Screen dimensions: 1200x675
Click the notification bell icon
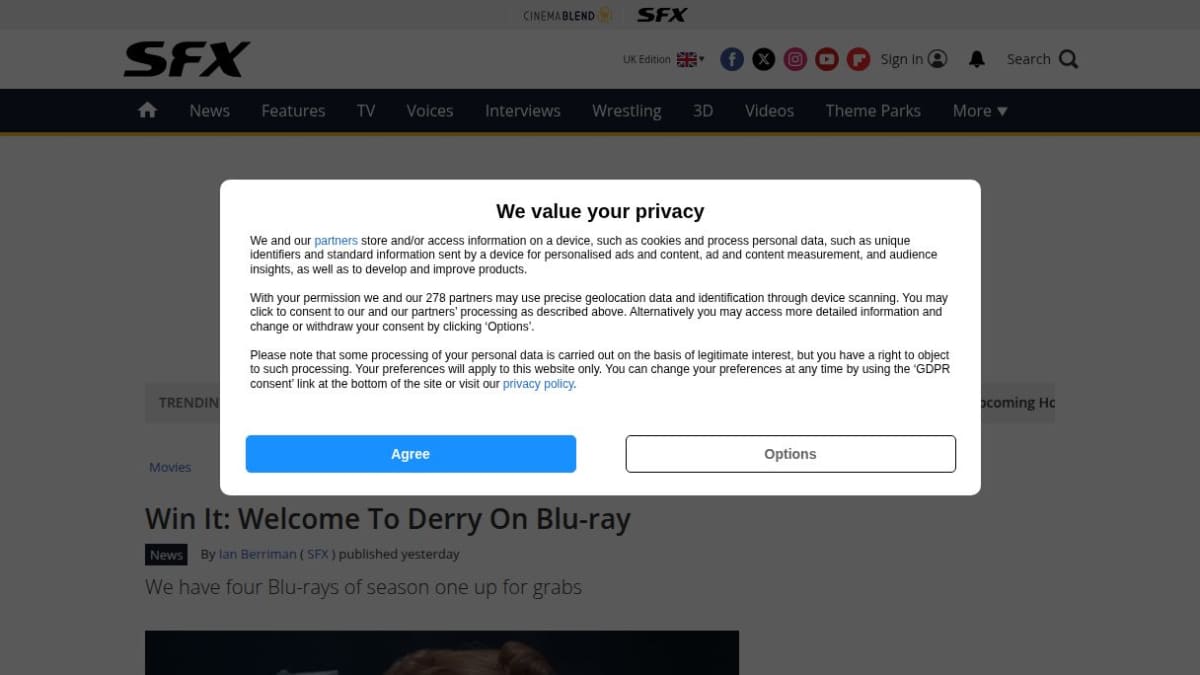[x=977, y=59]
